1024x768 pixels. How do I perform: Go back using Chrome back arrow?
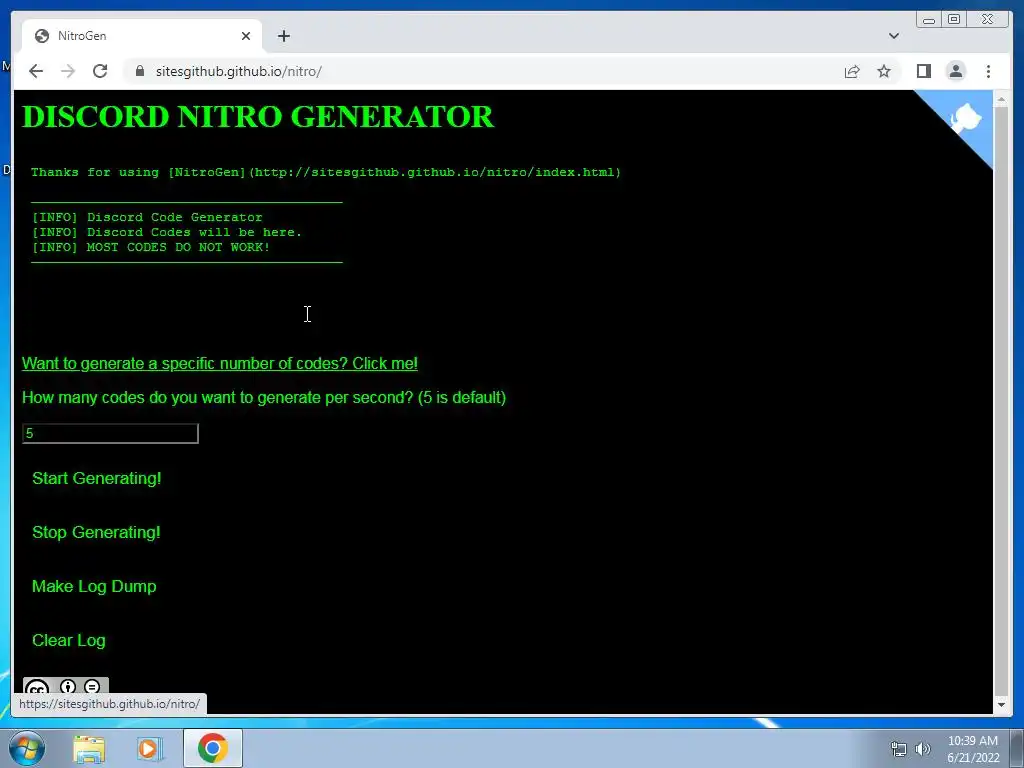(x=36, y=71)
